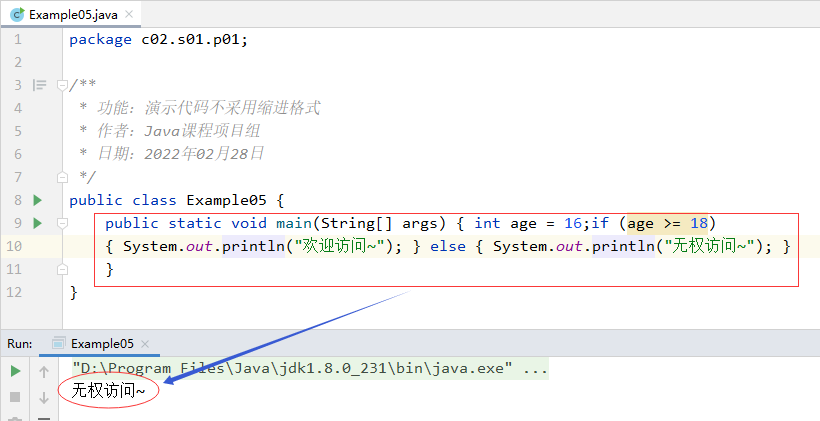
Task: Click line number 12 in the gutter
Action: (x=15, y=292)
